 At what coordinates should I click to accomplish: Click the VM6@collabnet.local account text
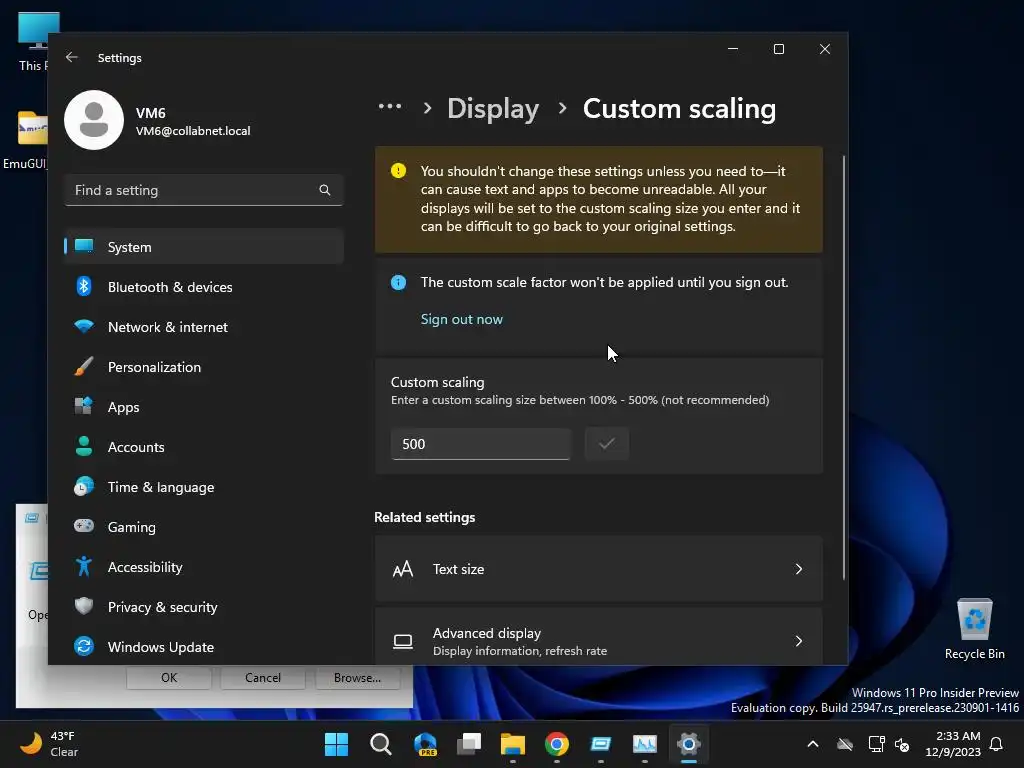193,131
